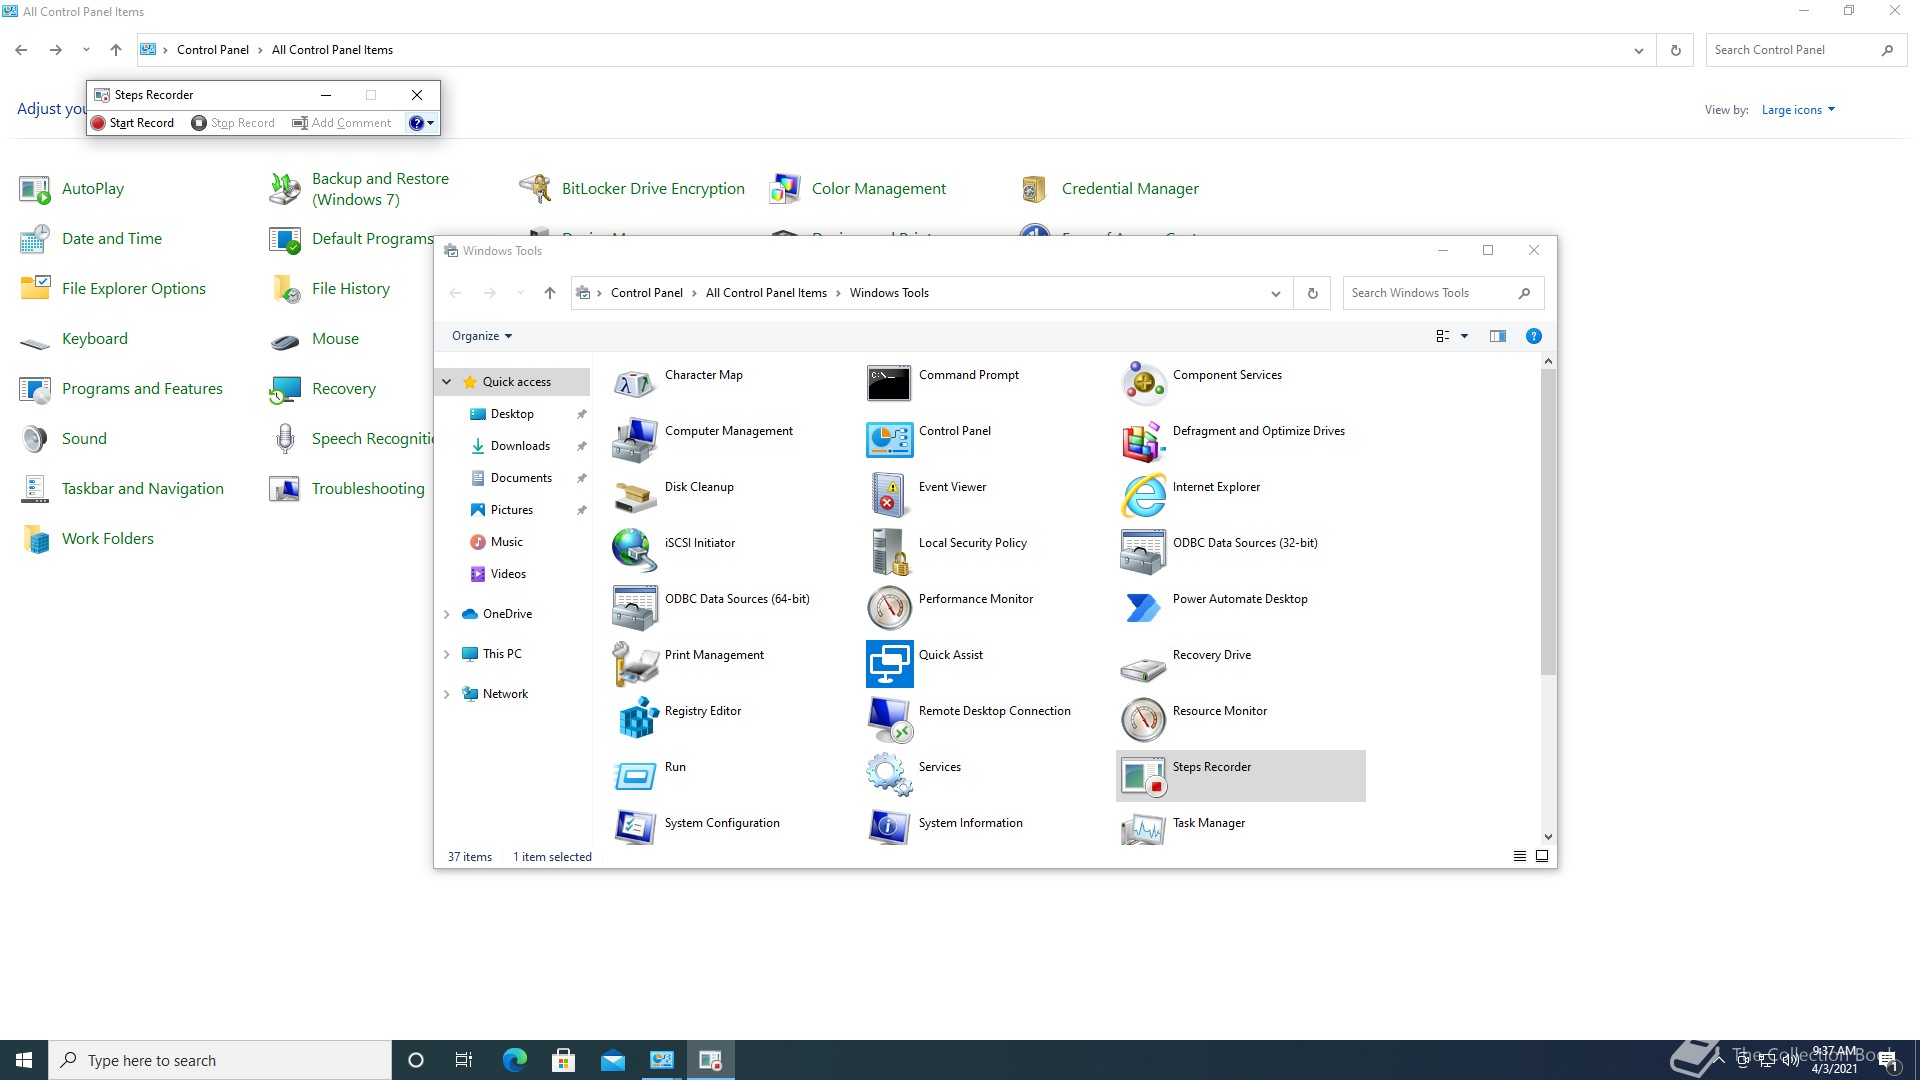Click the Windows Tools vertical scrollbar
The height and width of the screenshot is (1080, 1920).
(x=1548, y=521)
